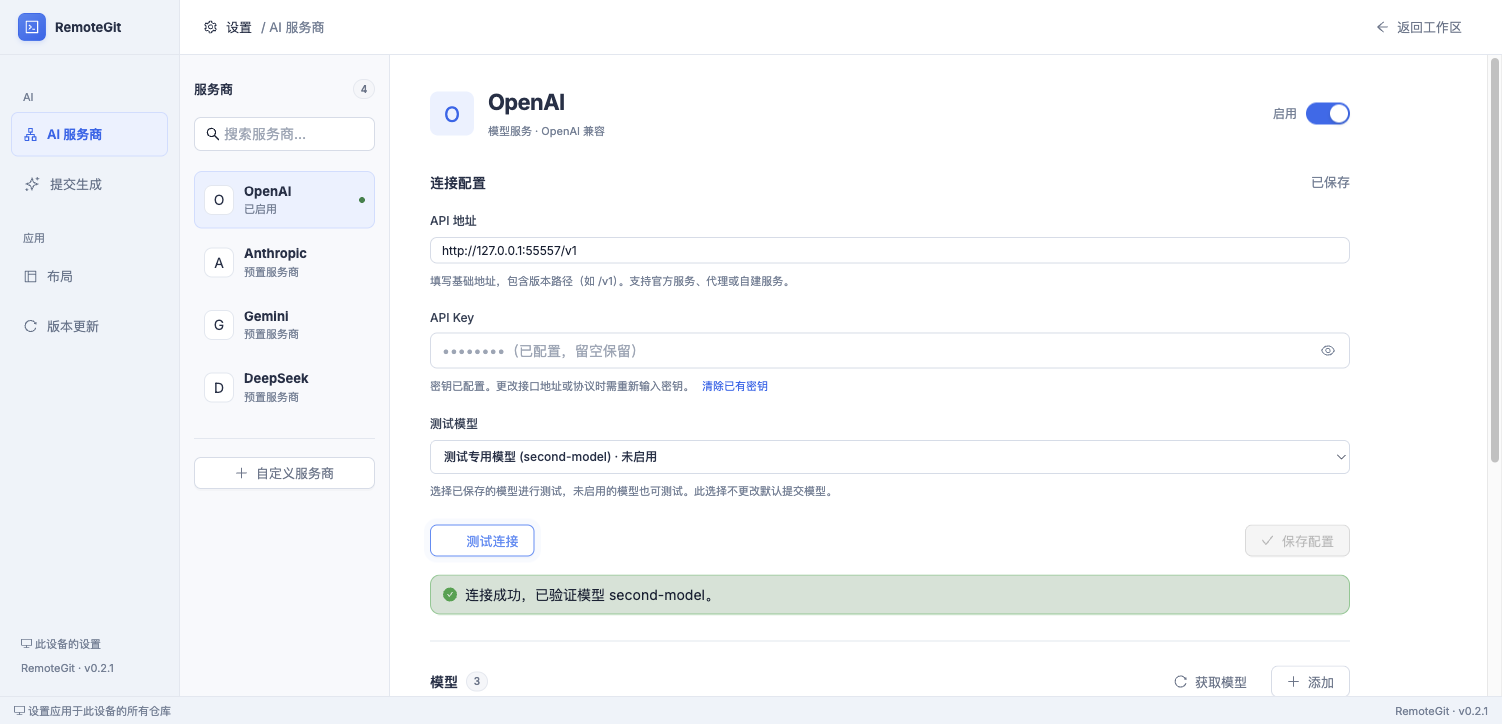This screenshot has width=1502, height=724.
Task: Click the green success check icon
Action: [450, 594]
